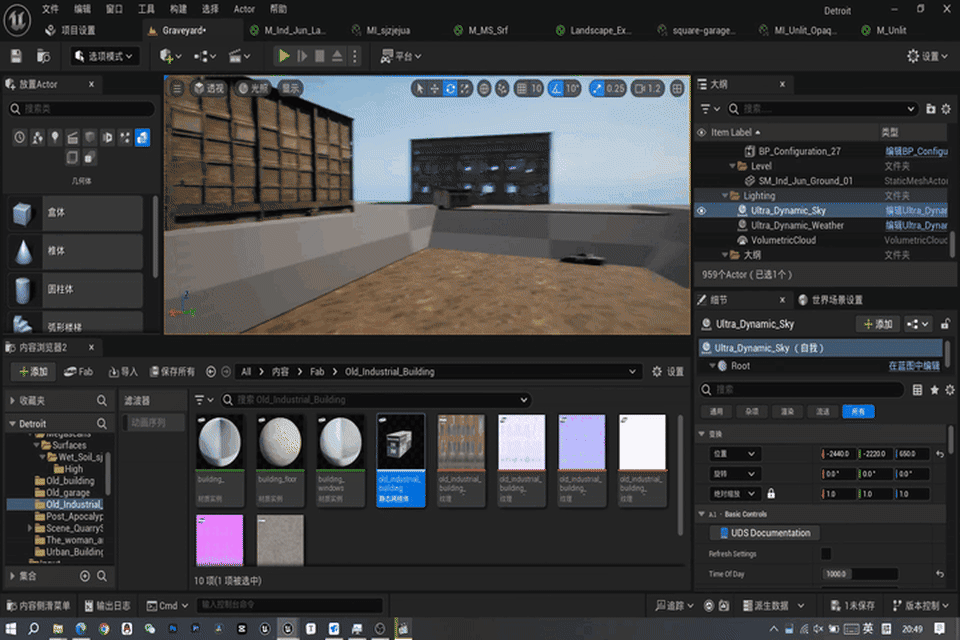Viewport: 960px width, 640px height.
Task: Check the Refresh Settings checkbox
Action: pyautogui.click(x=826, y=554)
